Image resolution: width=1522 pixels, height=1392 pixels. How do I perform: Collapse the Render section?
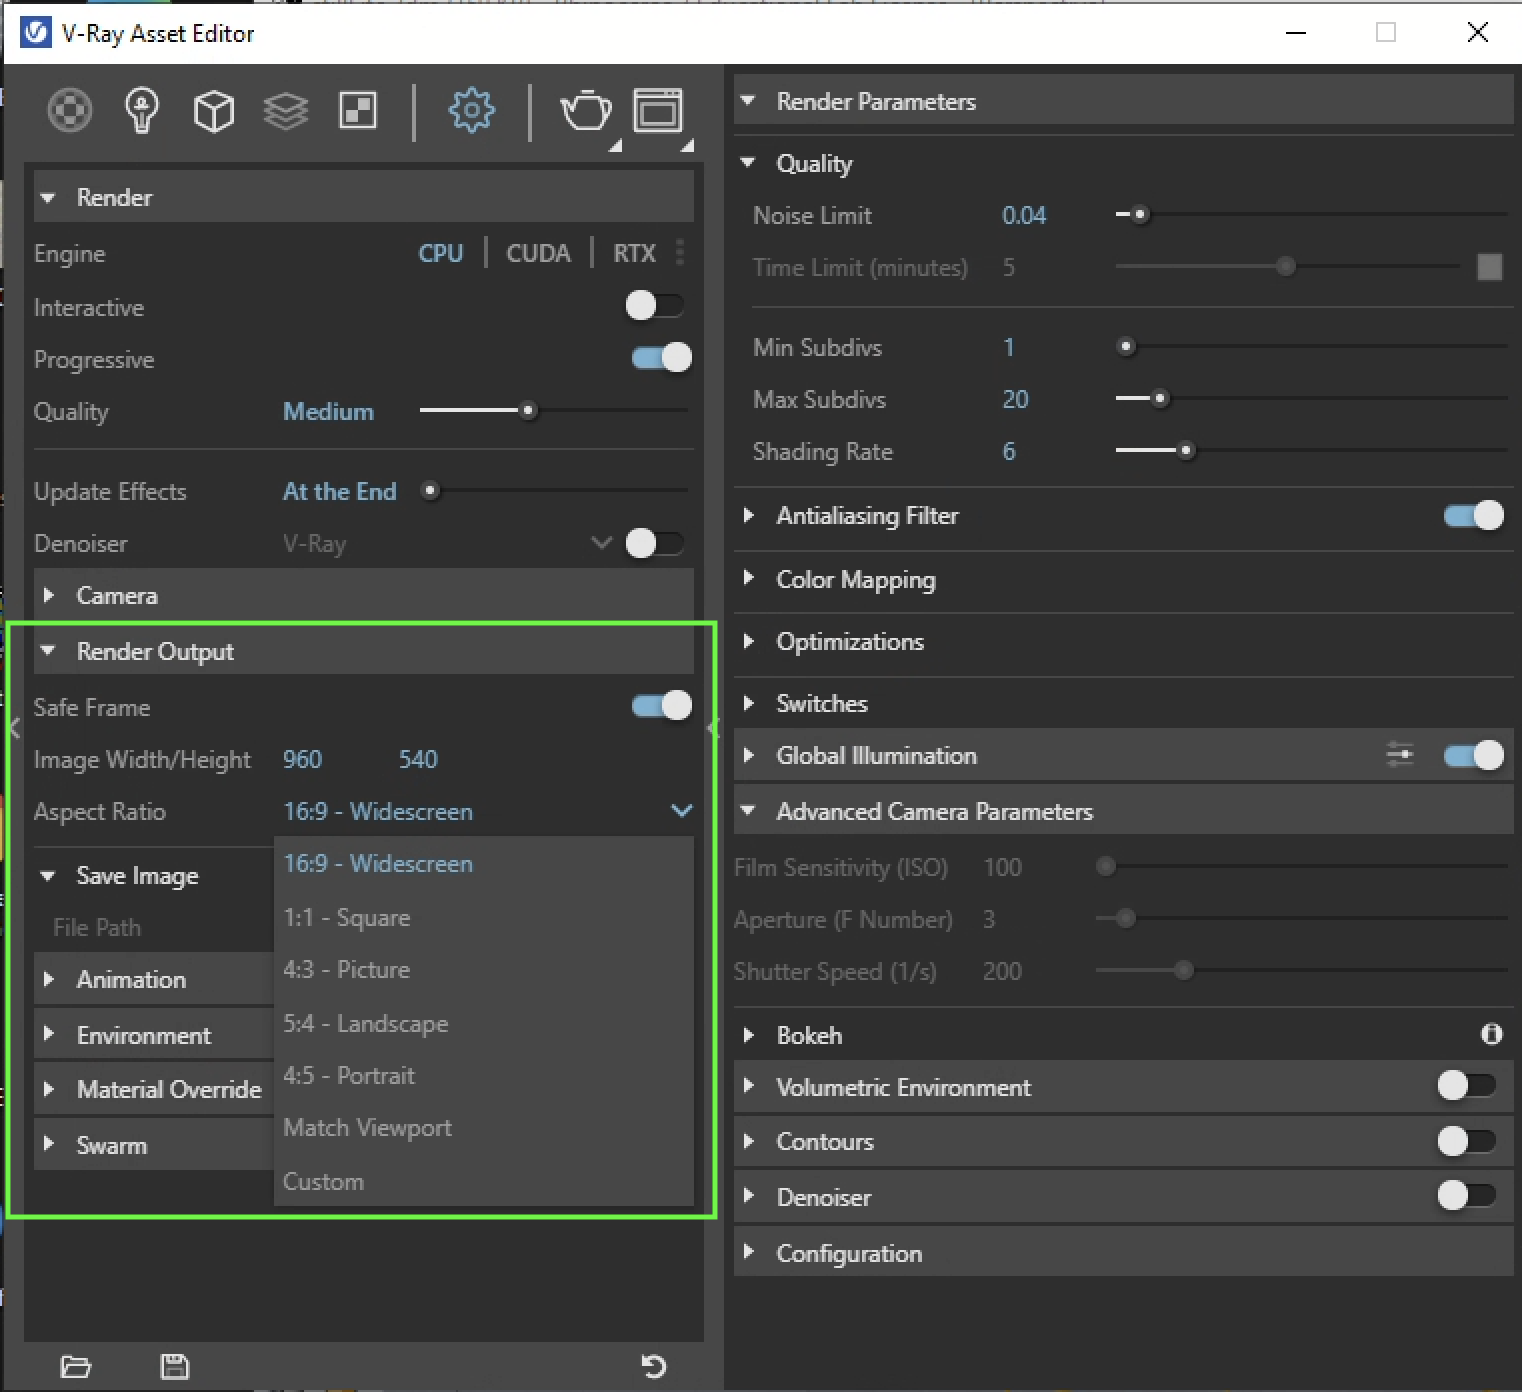coord(48,197)
